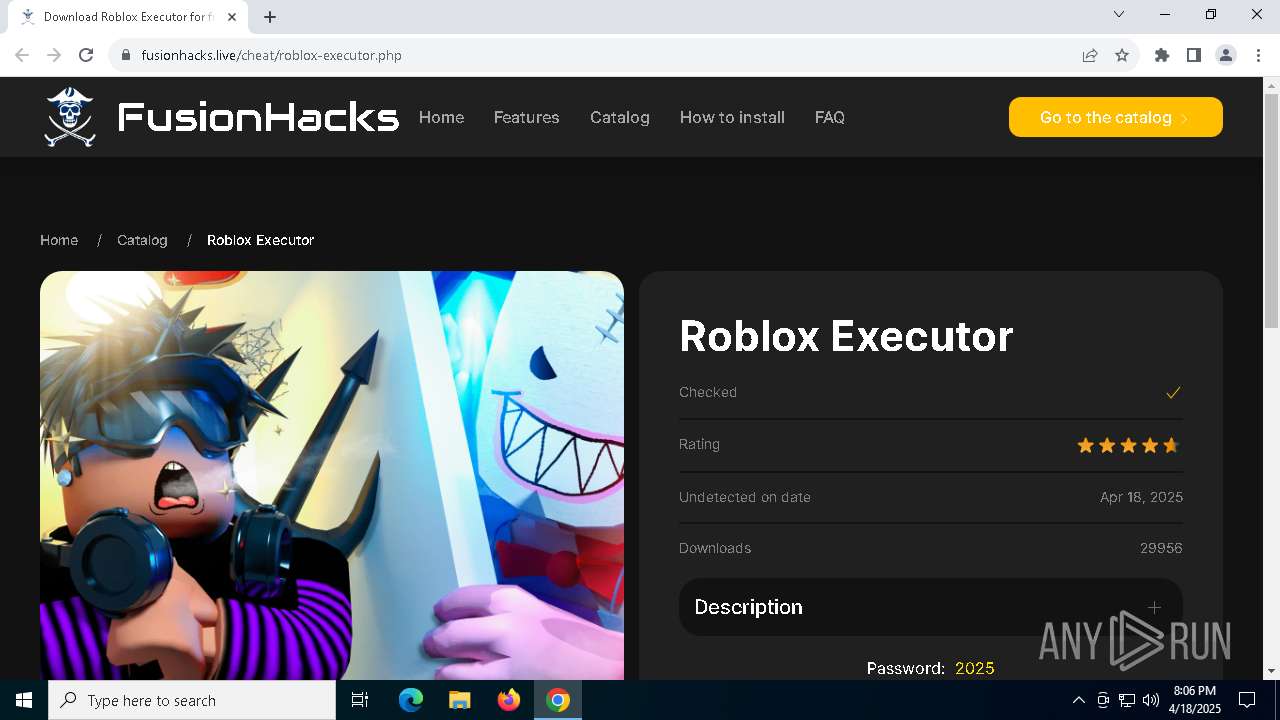Bookmark this tab with star icon
Image resolution: width=1280 pixels, height=720 pixels.
tap(1122, 55)
